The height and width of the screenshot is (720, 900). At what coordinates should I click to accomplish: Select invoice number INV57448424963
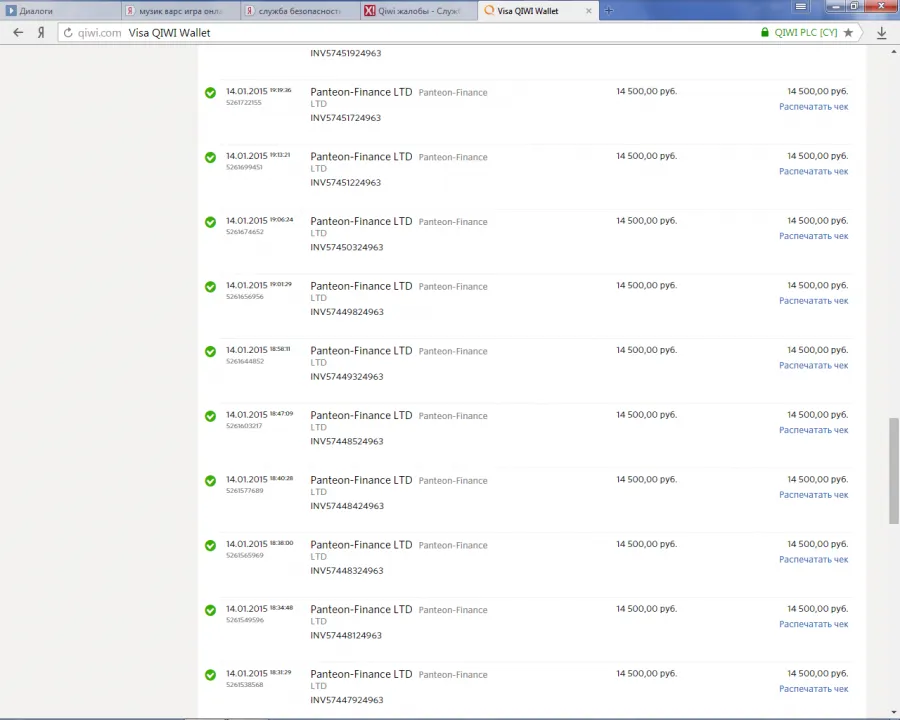pos(347,506)
